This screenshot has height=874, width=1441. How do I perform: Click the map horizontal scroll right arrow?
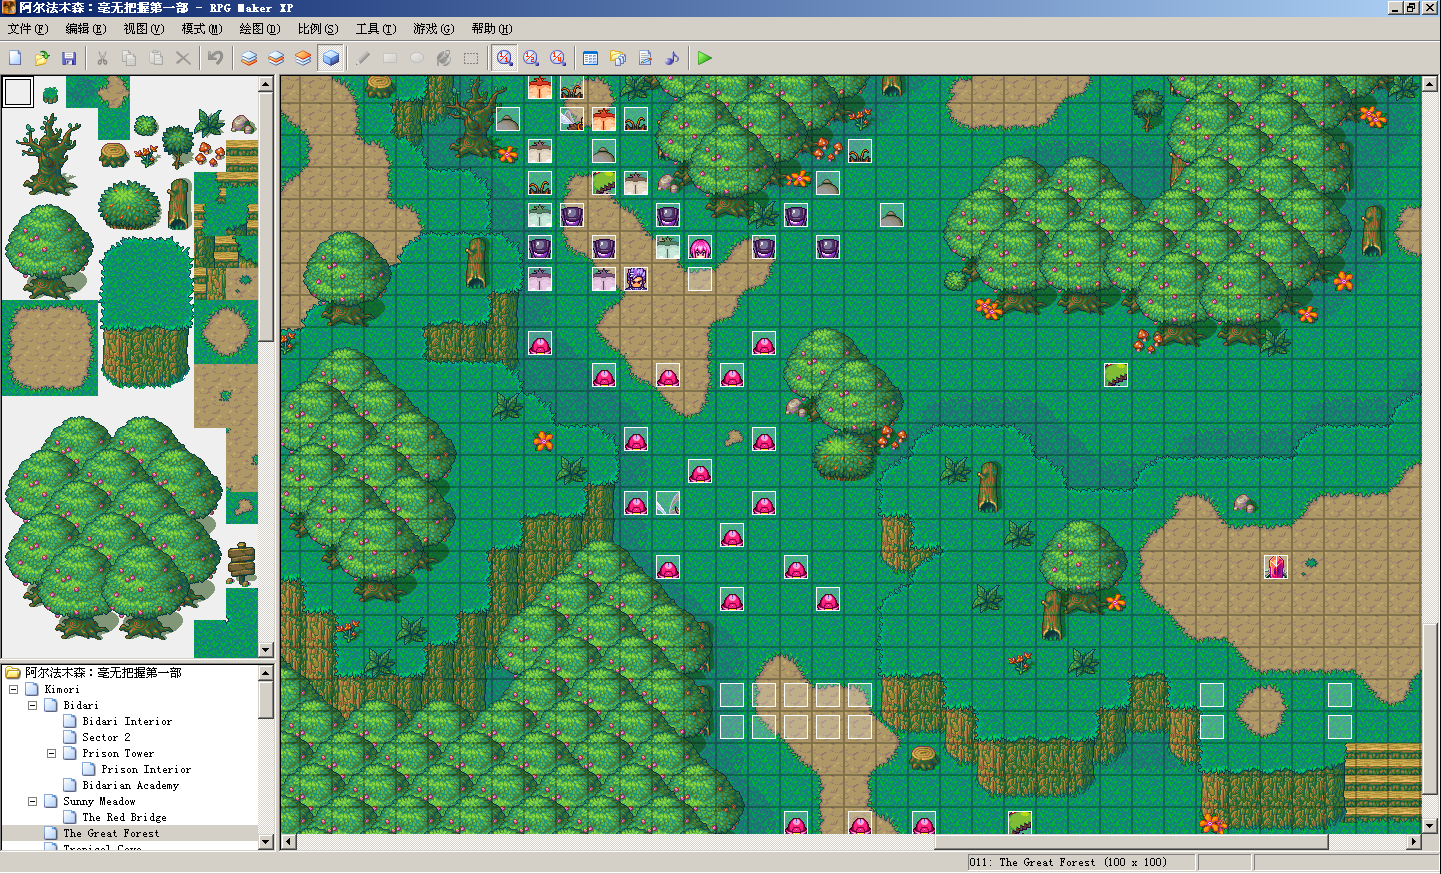click(1414, 842)
